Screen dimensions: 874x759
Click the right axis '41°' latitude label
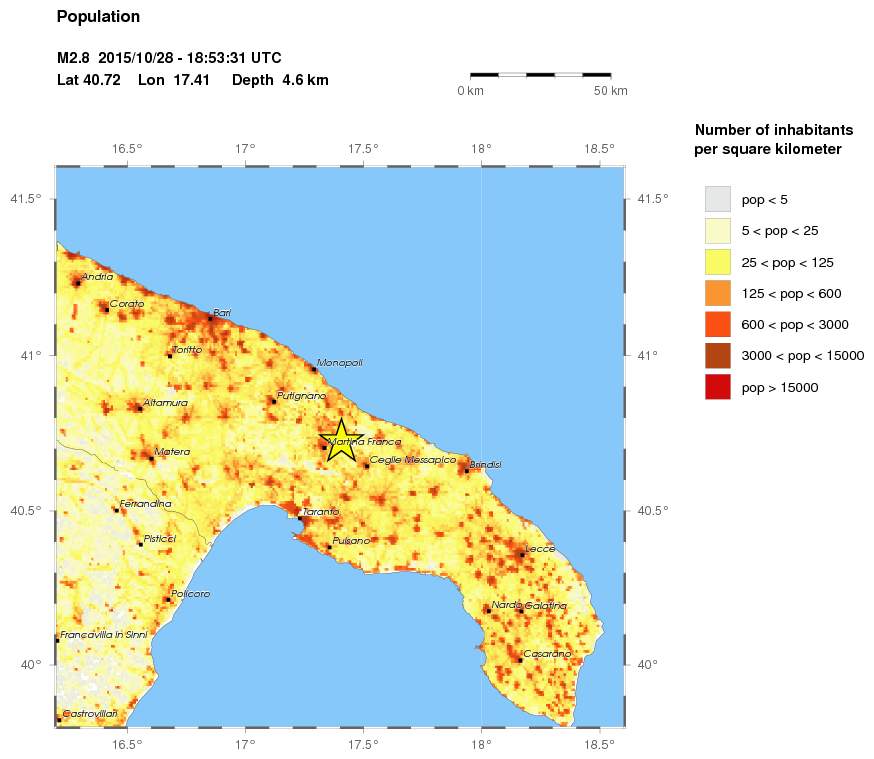(648, 355)
